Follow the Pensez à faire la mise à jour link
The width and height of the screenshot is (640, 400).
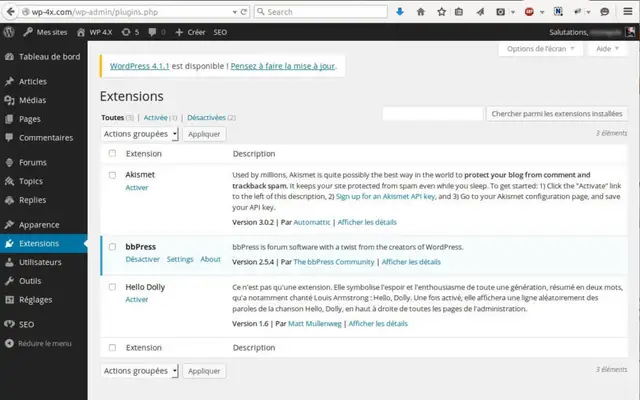283,66
